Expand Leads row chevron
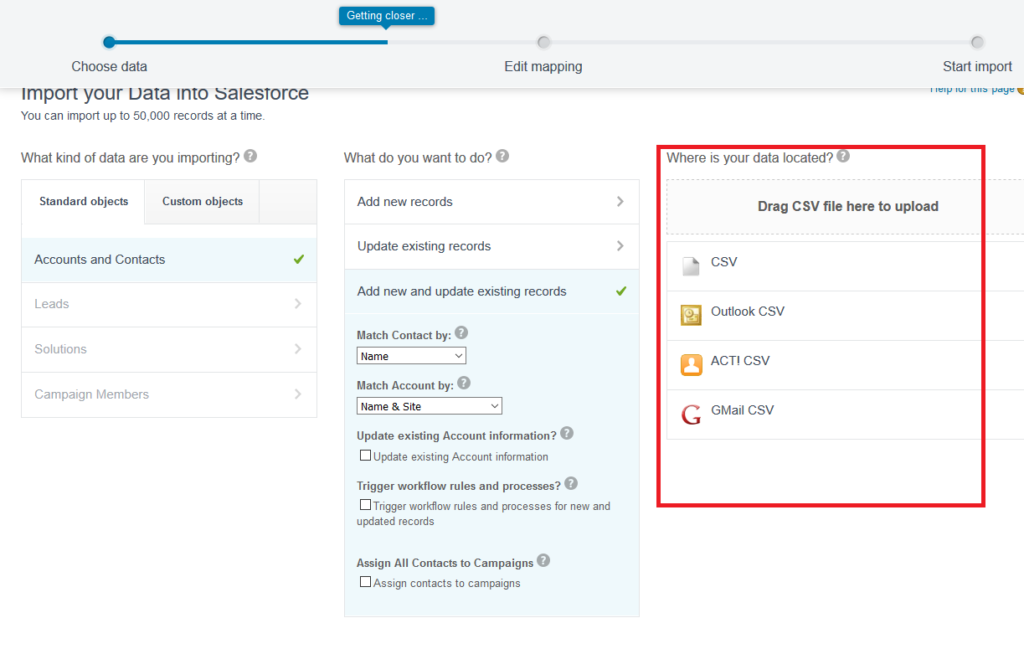This screenshot has width=1024, height=649. coord(298,304)
